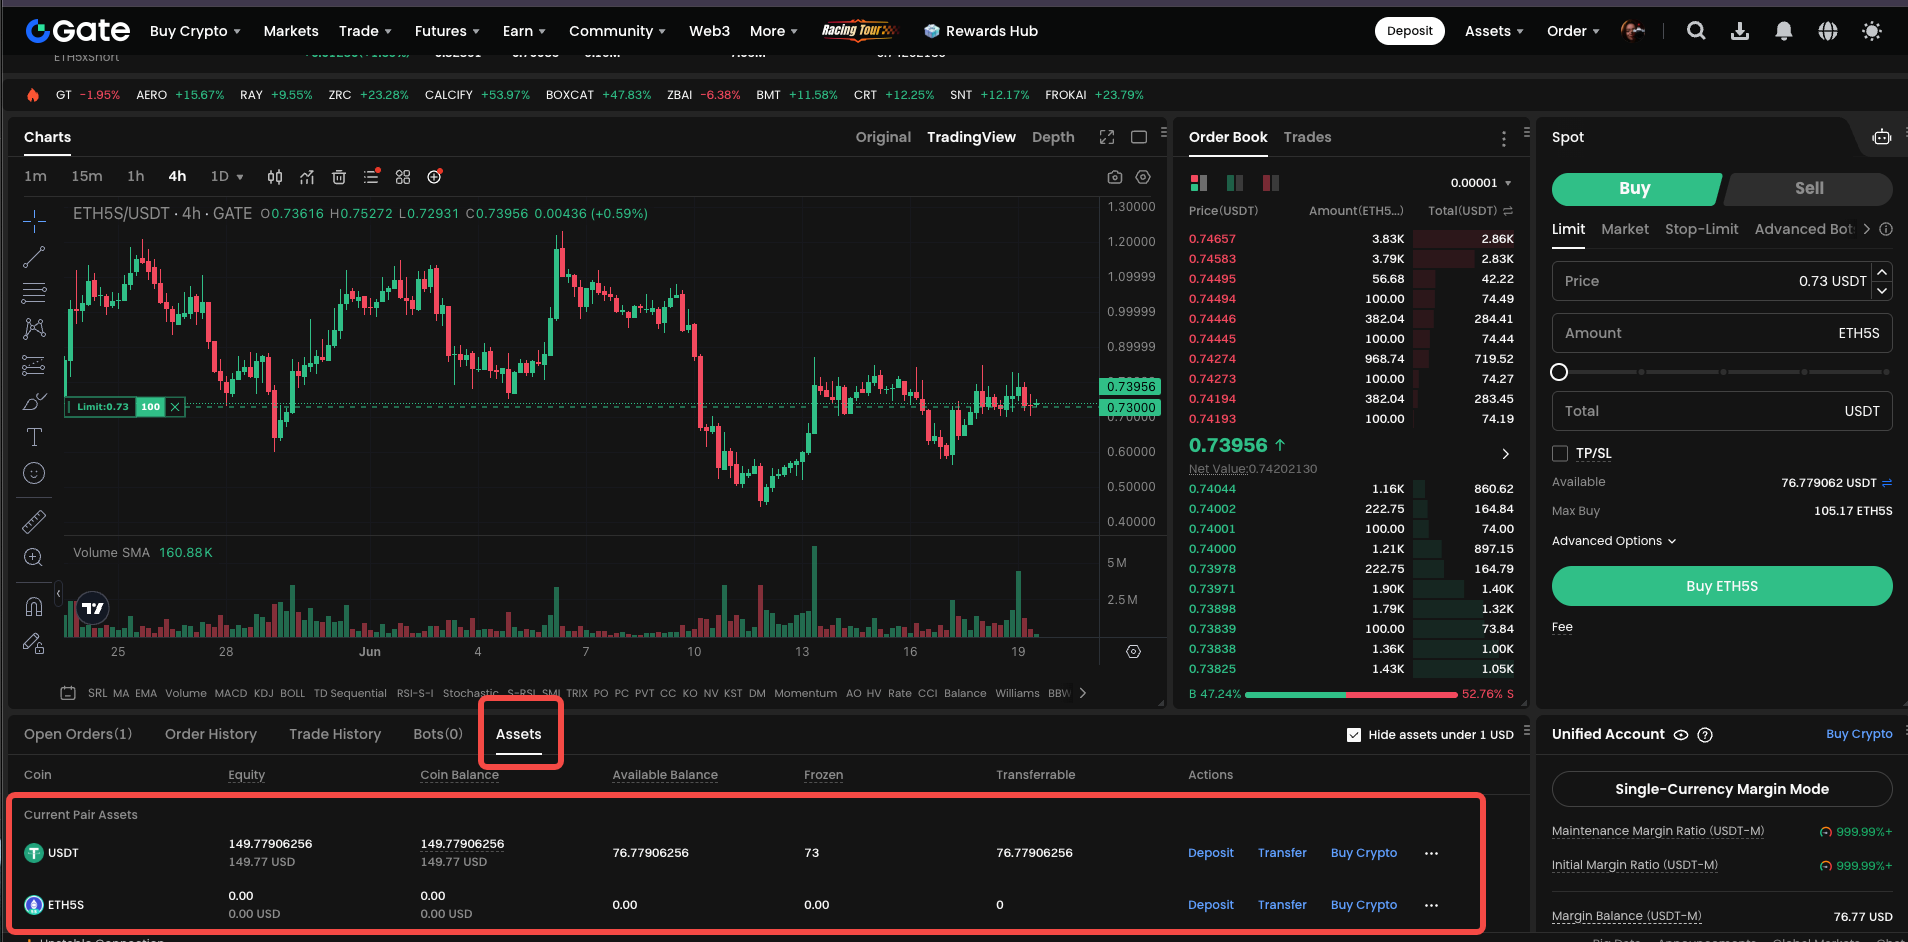
Task: Enable the TP/SL checkbox
Action: click(x=1560, y=453)
